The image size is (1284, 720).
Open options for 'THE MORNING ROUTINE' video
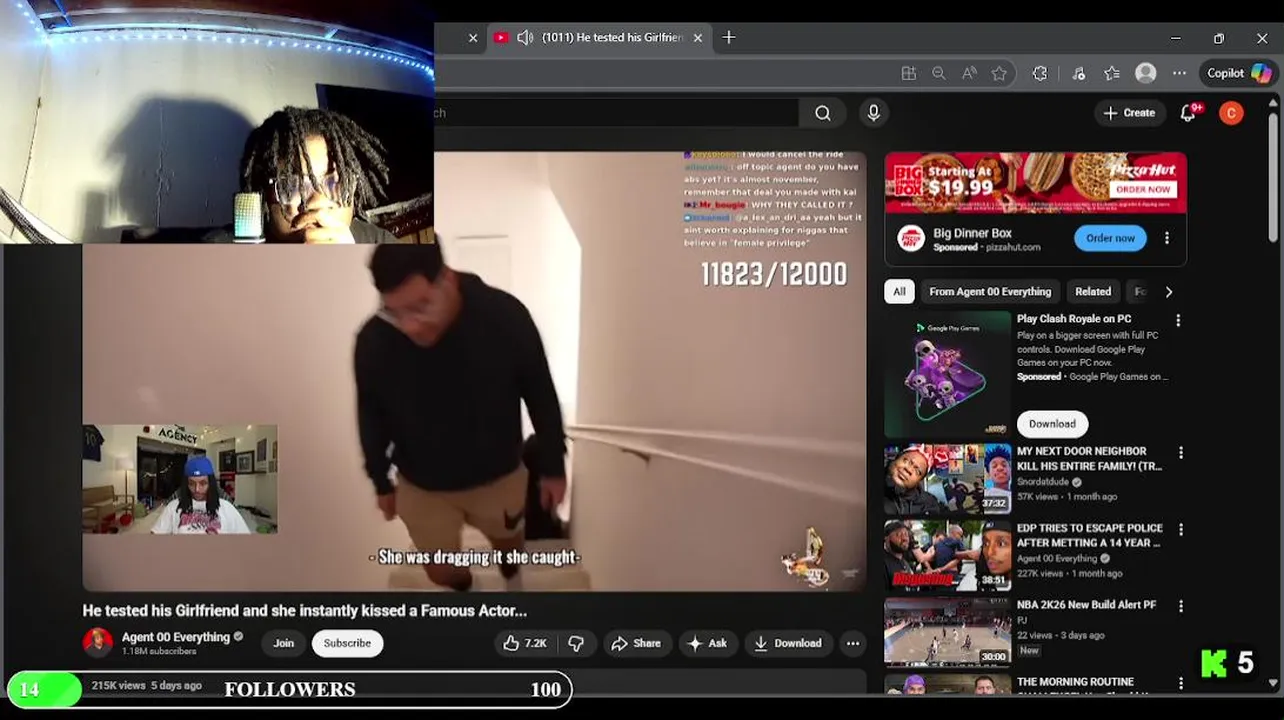coord(1181,684)
